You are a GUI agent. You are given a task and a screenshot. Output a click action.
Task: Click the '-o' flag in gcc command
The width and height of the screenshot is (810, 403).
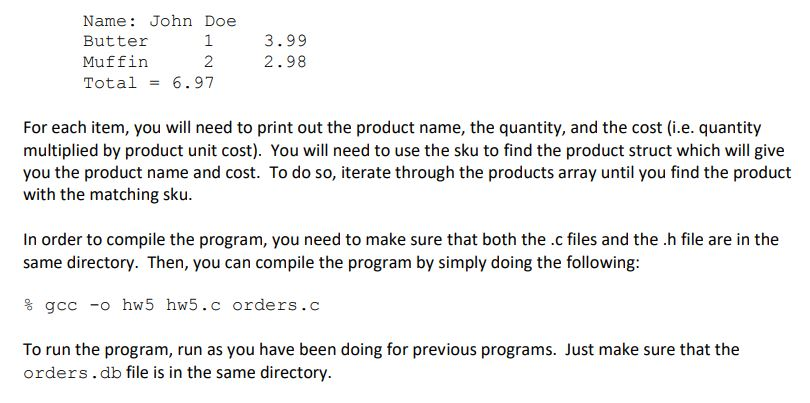click(100, 305)
